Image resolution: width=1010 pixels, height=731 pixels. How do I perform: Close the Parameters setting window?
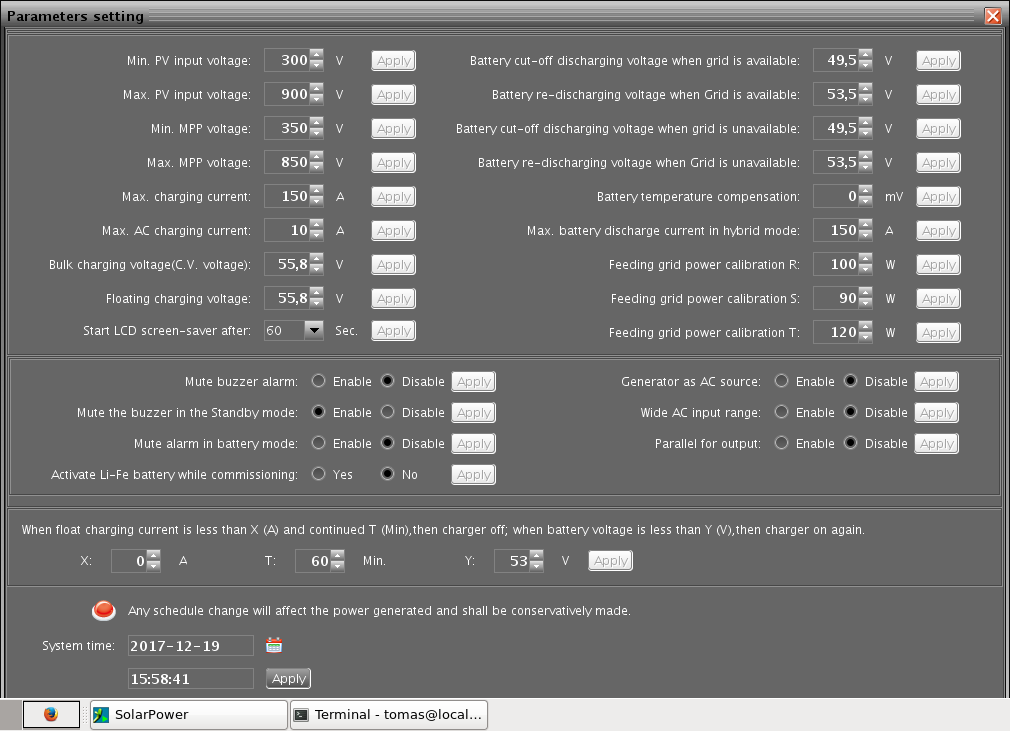(993, 16)
